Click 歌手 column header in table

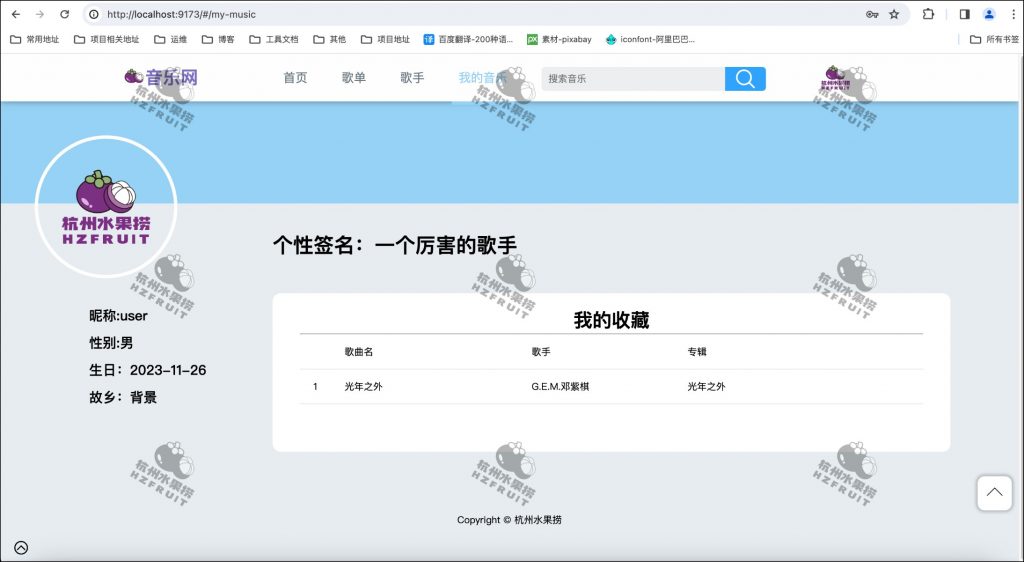541,352
